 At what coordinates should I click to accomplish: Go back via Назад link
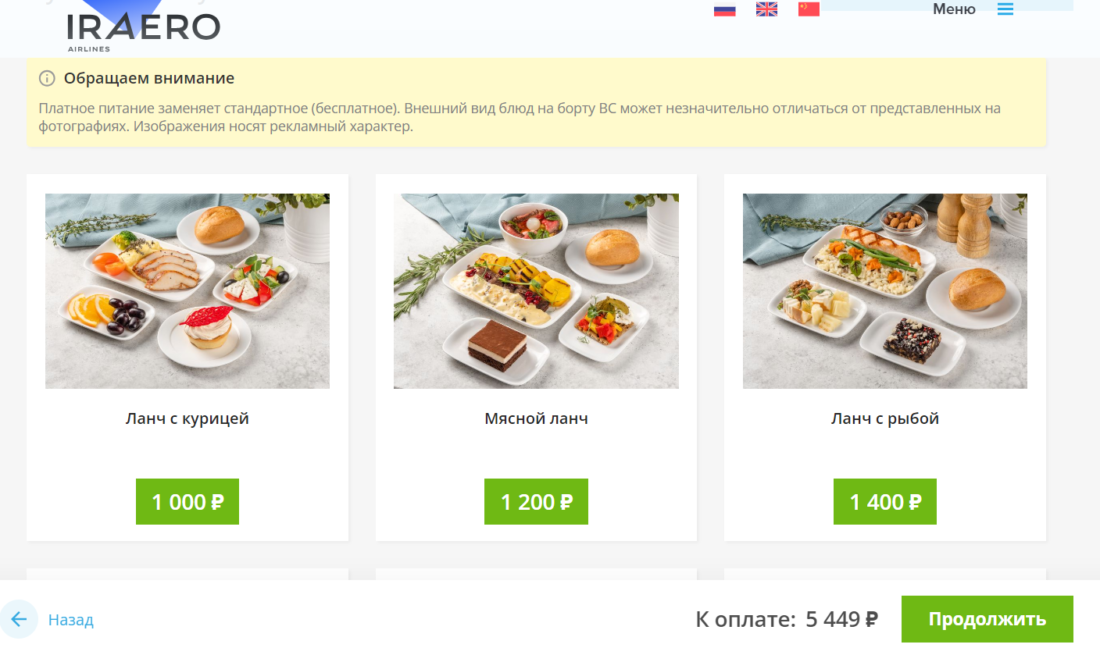(x=71, y=620)
